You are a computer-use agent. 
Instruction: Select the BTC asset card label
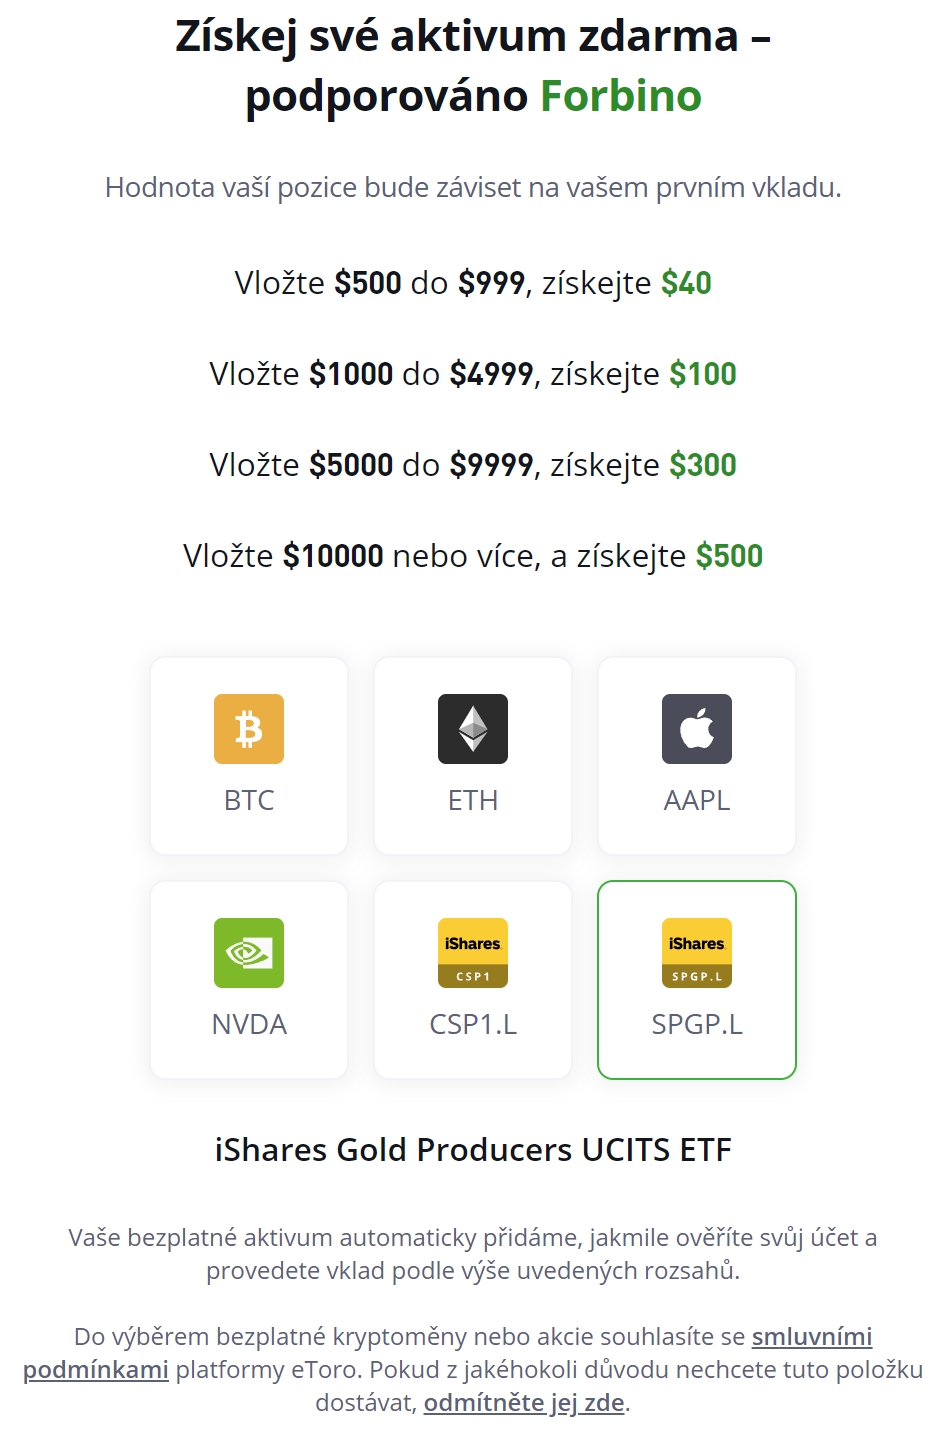pyautogui.click(x=249, y=801)
